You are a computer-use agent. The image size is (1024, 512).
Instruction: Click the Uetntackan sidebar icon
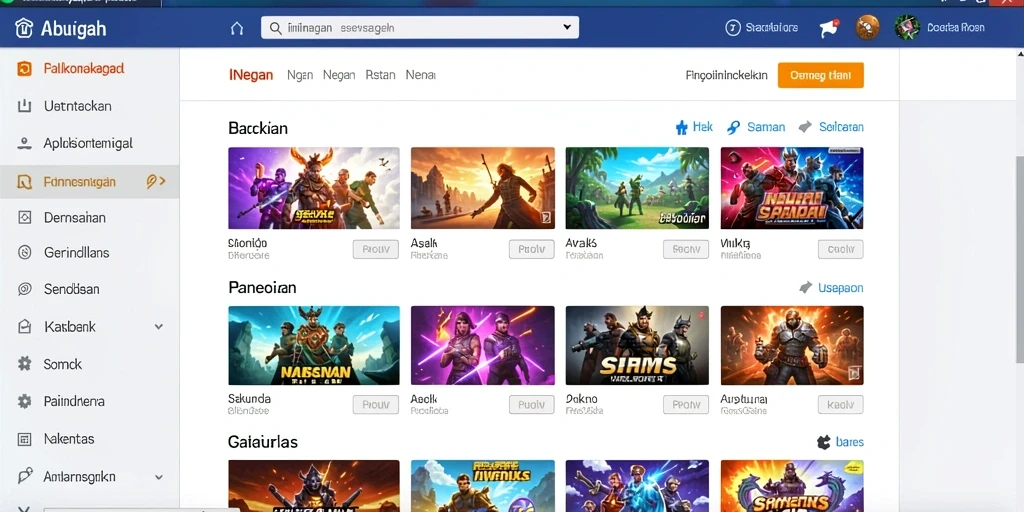point(24,106)
